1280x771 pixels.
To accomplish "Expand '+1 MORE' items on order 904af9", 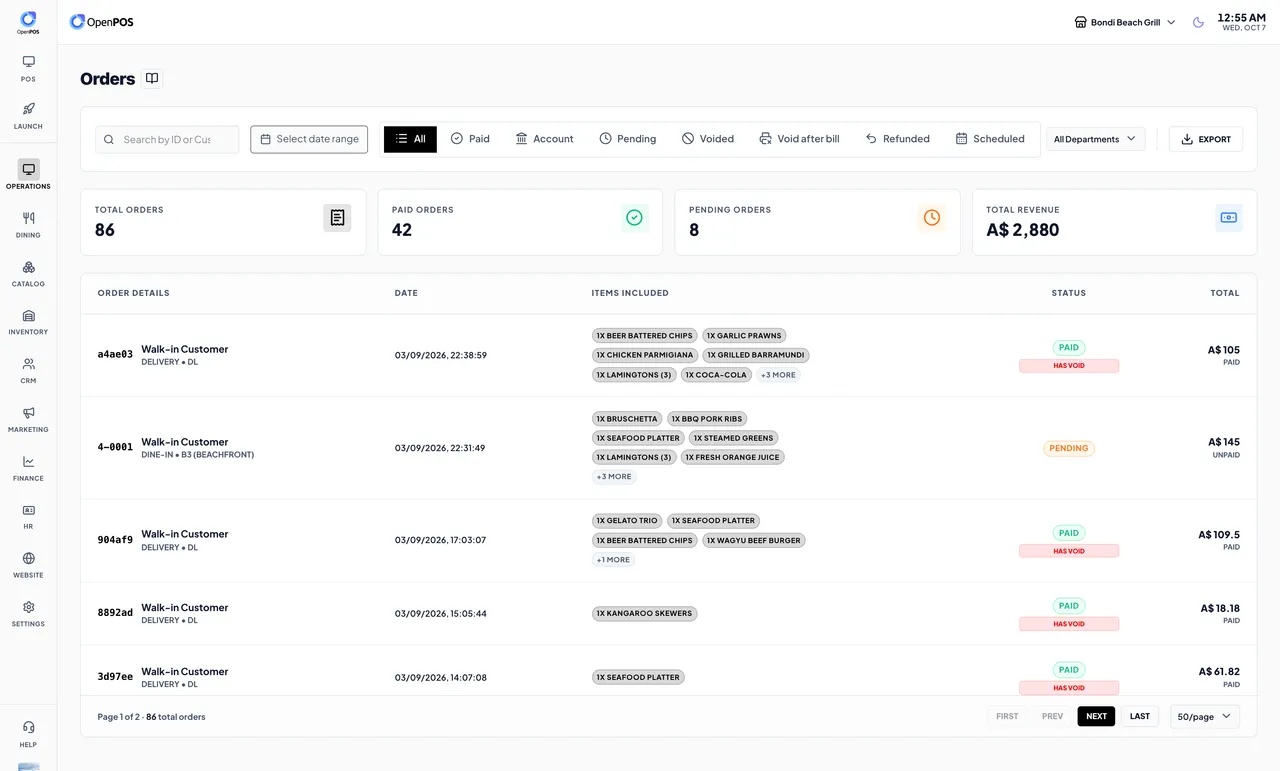I will 613,560.
